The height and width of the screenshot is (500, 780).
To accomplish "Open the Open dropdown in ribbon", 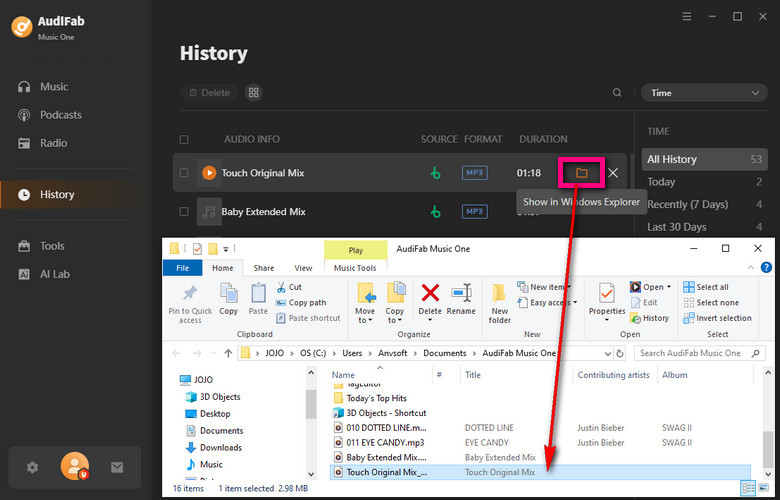I will tap(651, 287).
